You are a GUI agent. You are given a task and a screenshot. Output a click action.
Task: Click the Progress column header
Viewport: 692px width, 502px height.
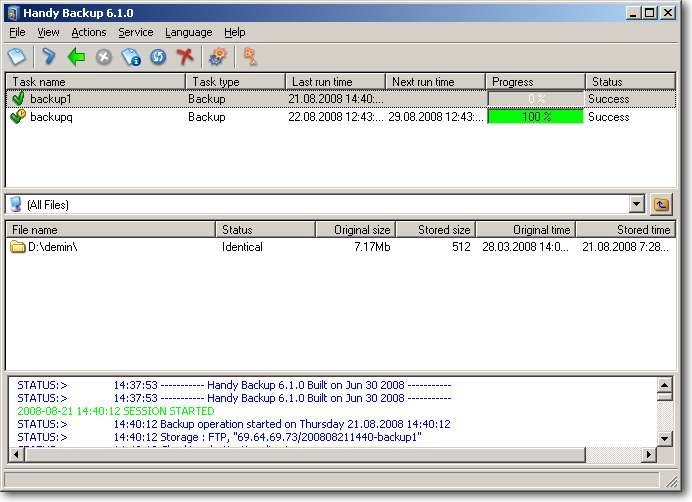click(x=535, y=82)
